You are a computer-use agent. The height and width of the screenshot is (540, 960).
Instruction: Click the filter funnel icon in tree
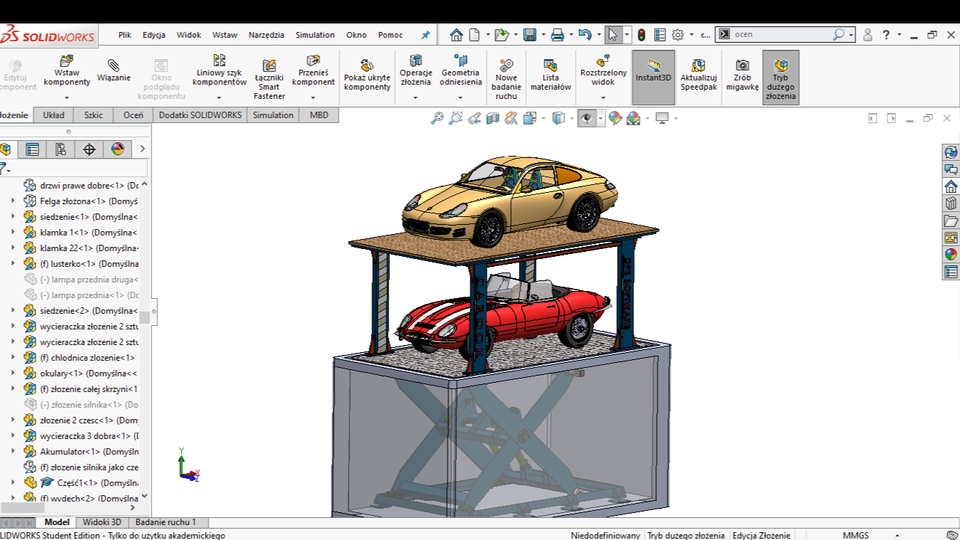pyautogui.click(x=4, y=168)
